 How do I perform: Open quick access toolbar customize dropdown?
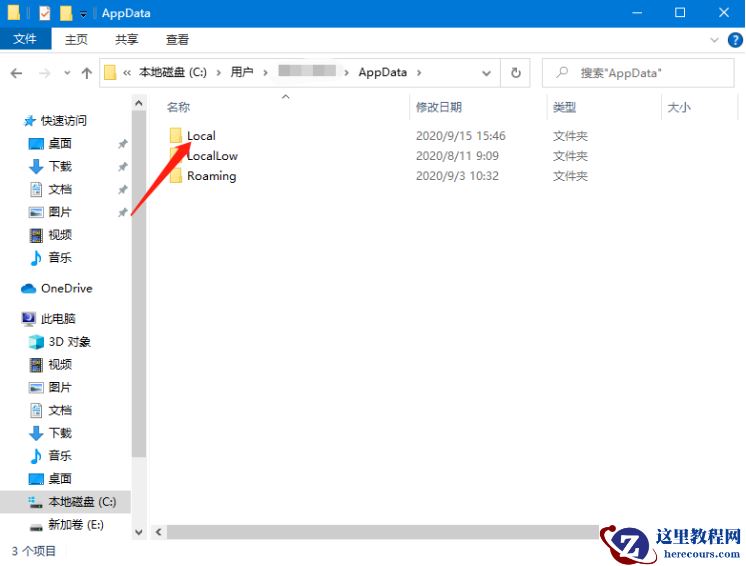click(x=83, y=14)
